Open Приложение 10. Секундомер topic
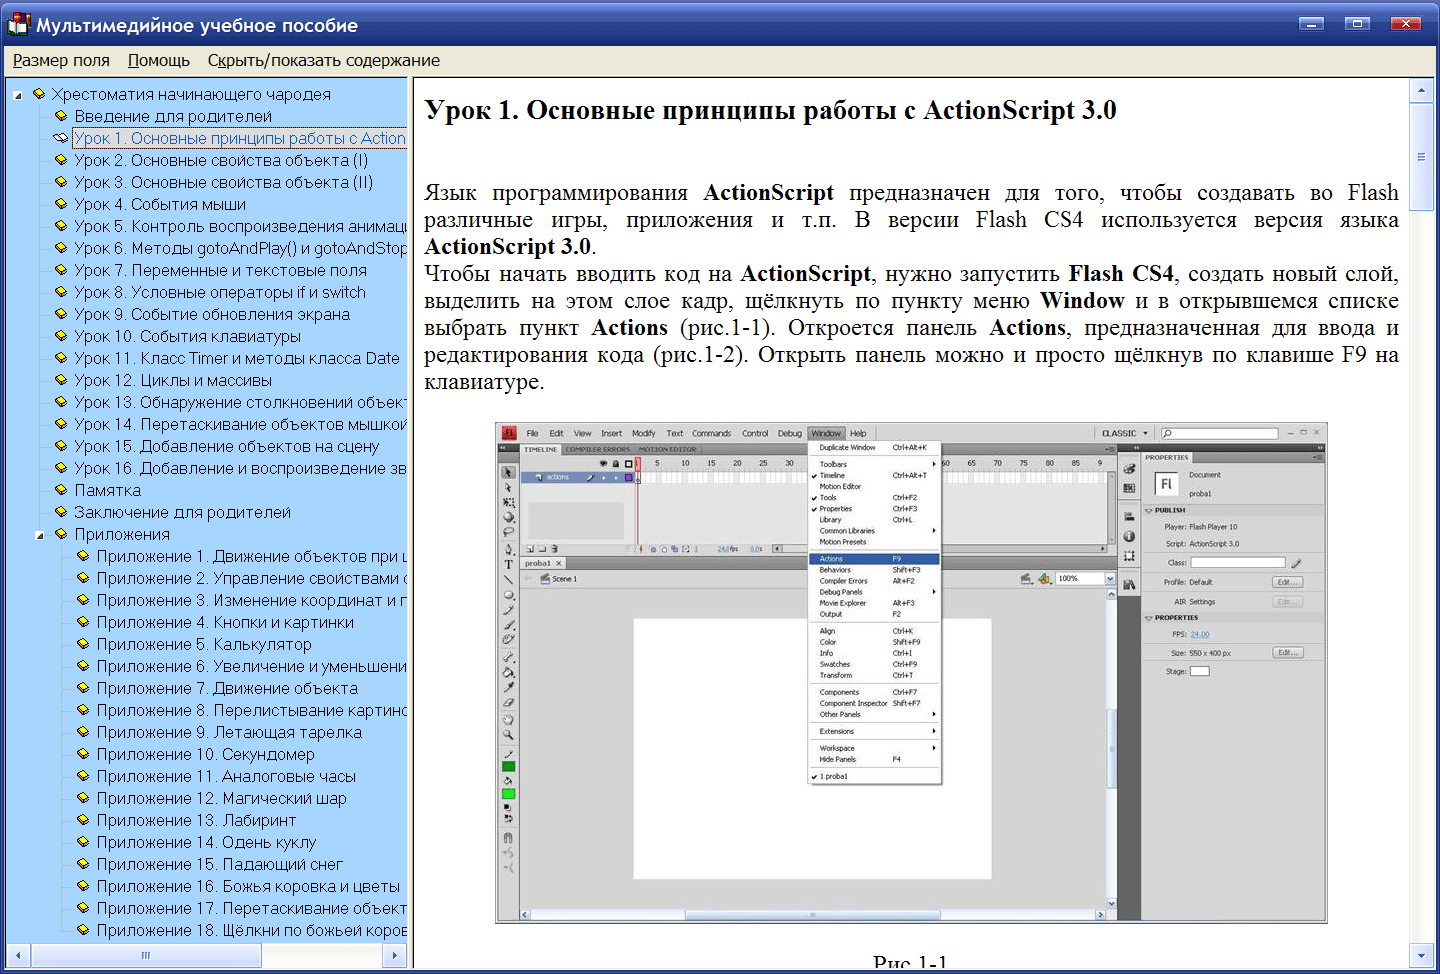This screenshot has height=974, width=1440. (205, 754)
